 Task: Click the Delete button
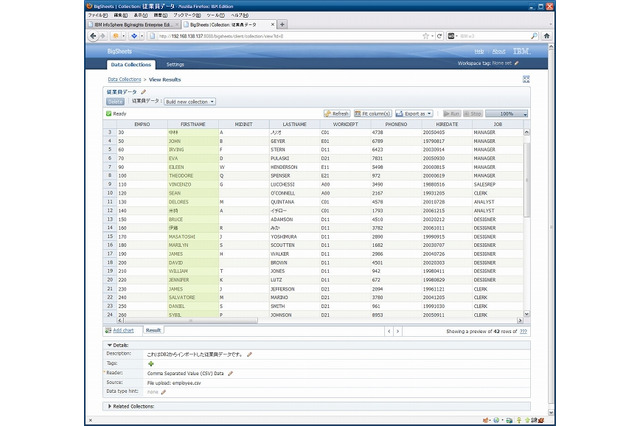115,102
